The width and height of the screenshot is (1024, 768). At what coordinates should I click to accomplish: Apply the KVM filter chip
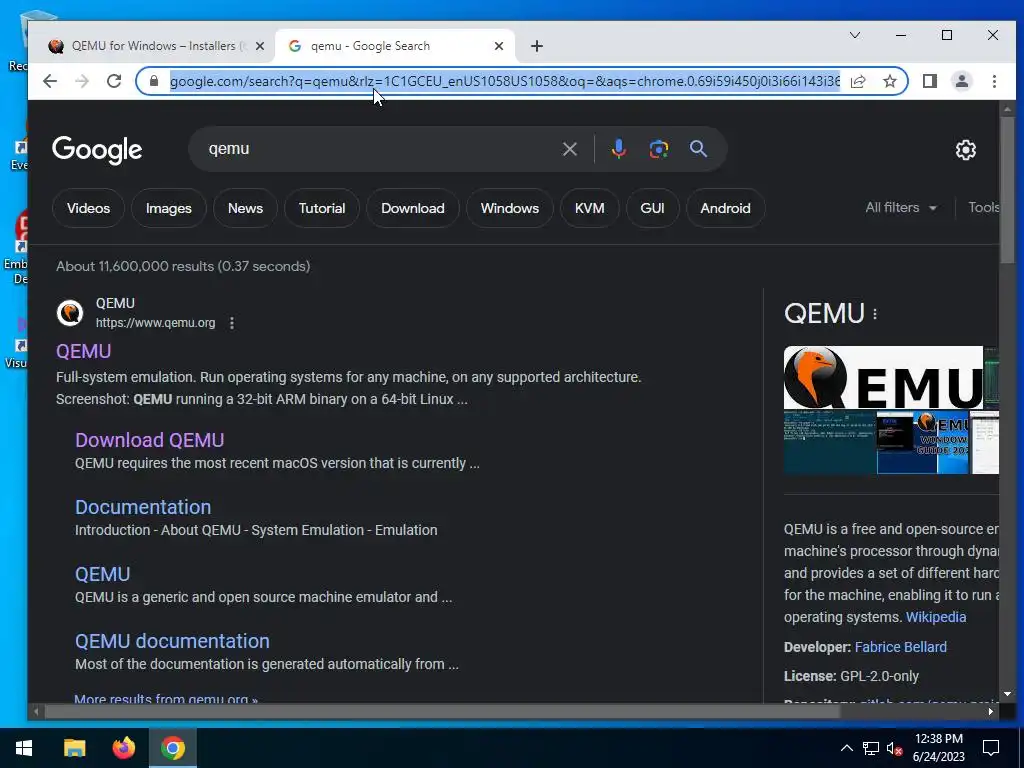pyautogui.click(x=590, y=208)
